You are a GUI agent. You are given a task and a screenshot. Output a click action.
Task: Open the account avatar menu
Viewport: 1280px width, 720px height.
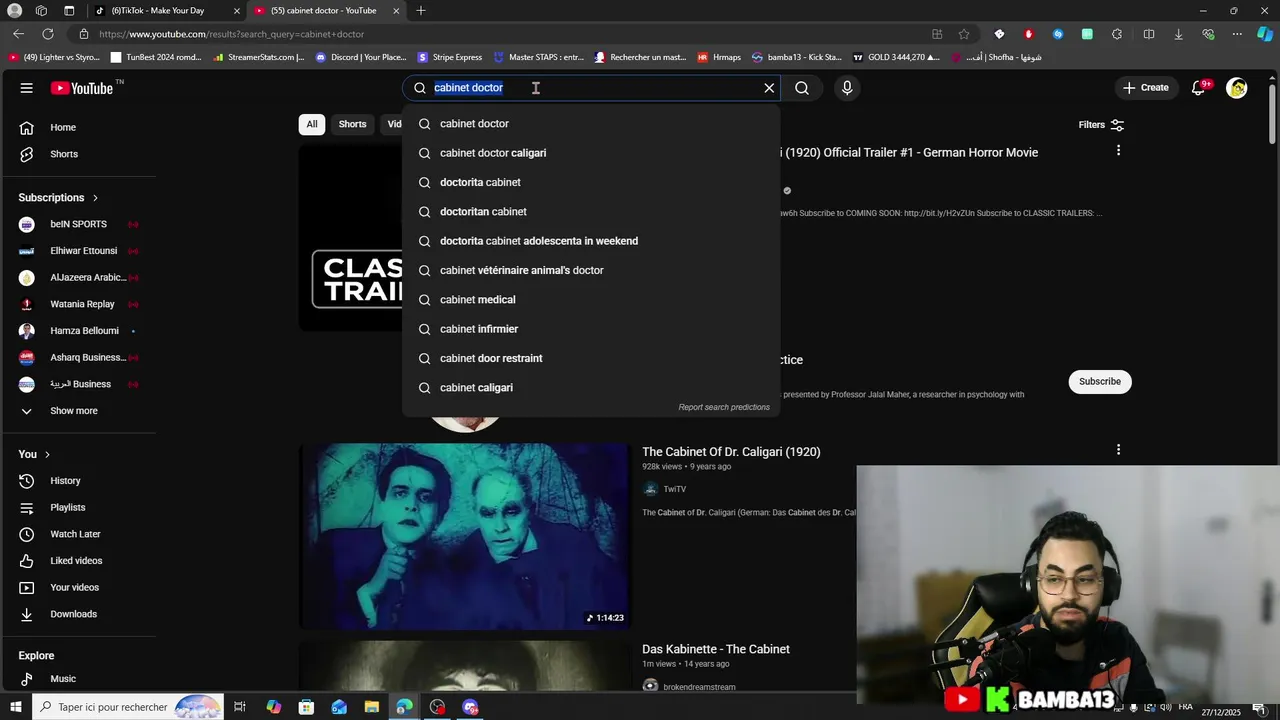coord(1237,88)
